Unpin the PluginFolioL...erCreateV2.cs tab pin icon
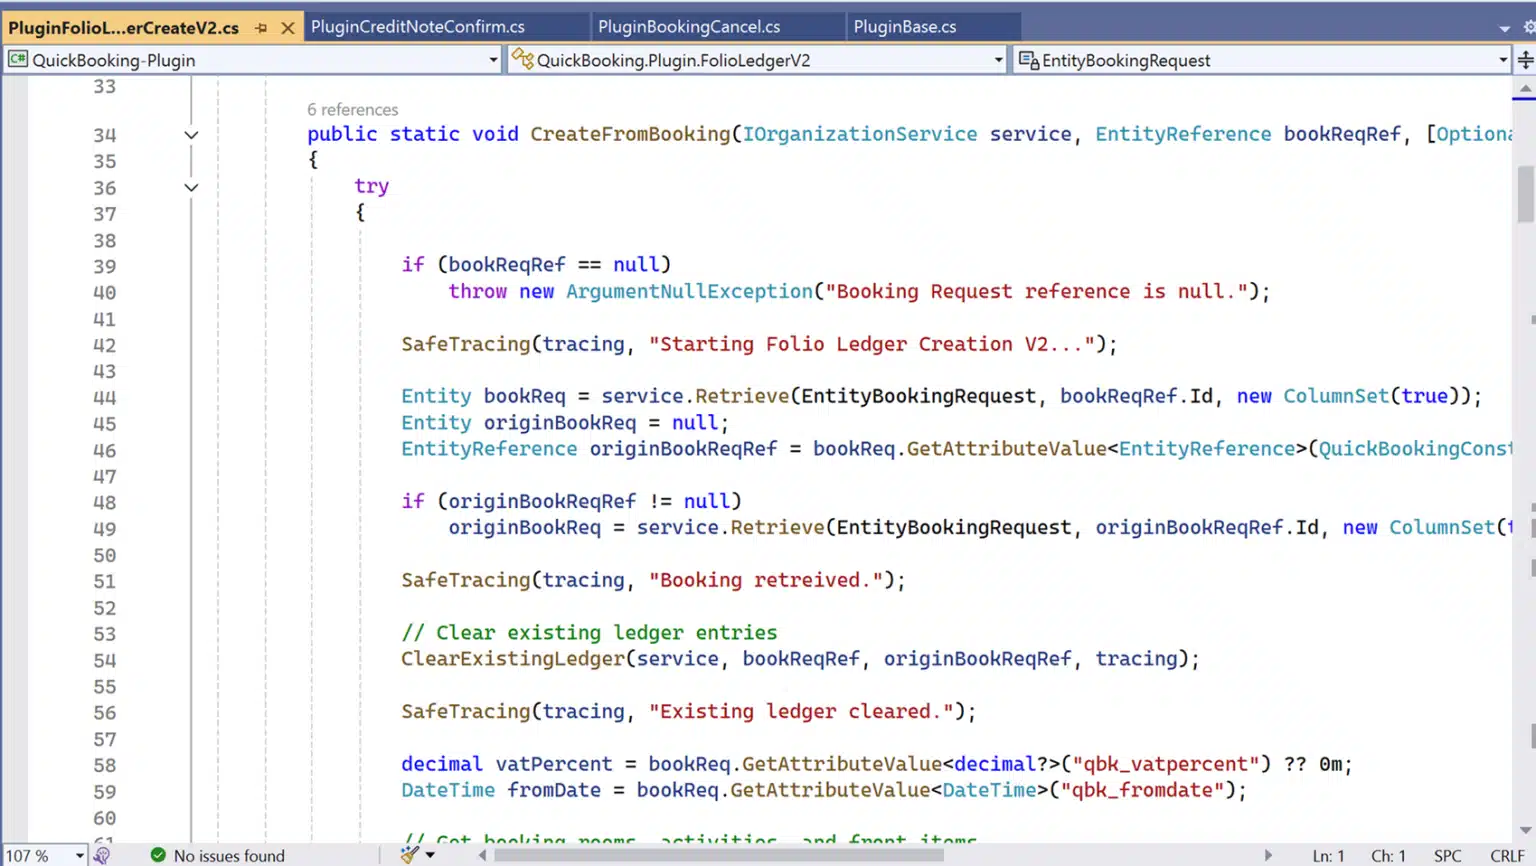 [261, 29]
